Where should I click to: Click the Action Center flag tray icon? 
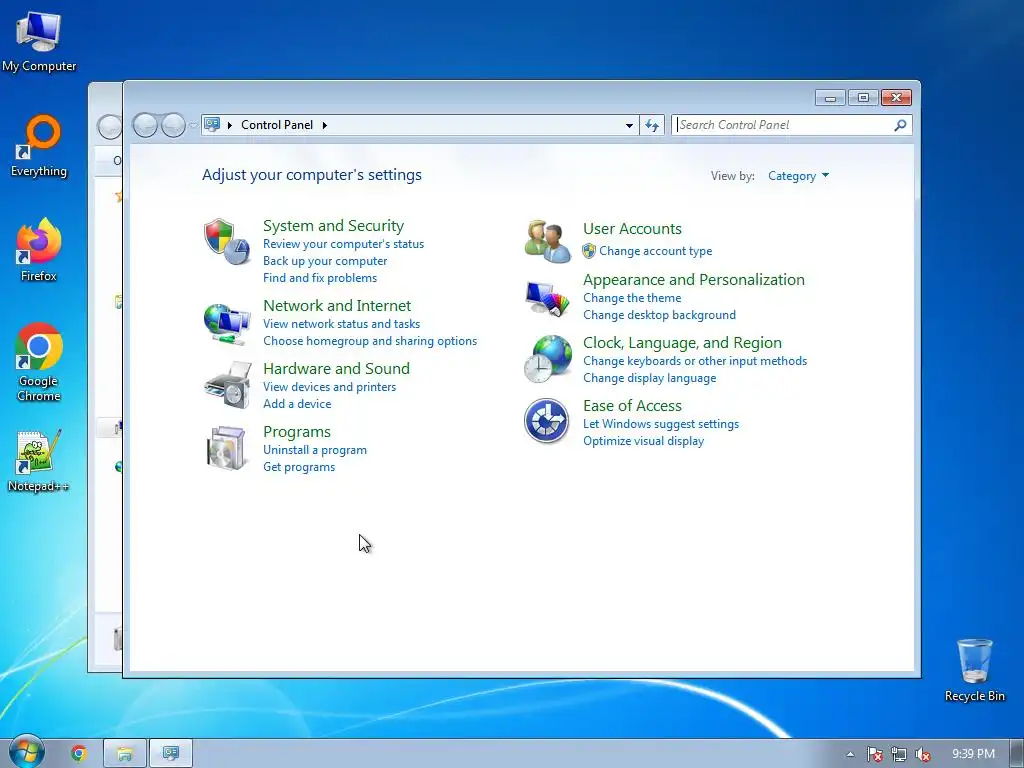click(874, 754)
